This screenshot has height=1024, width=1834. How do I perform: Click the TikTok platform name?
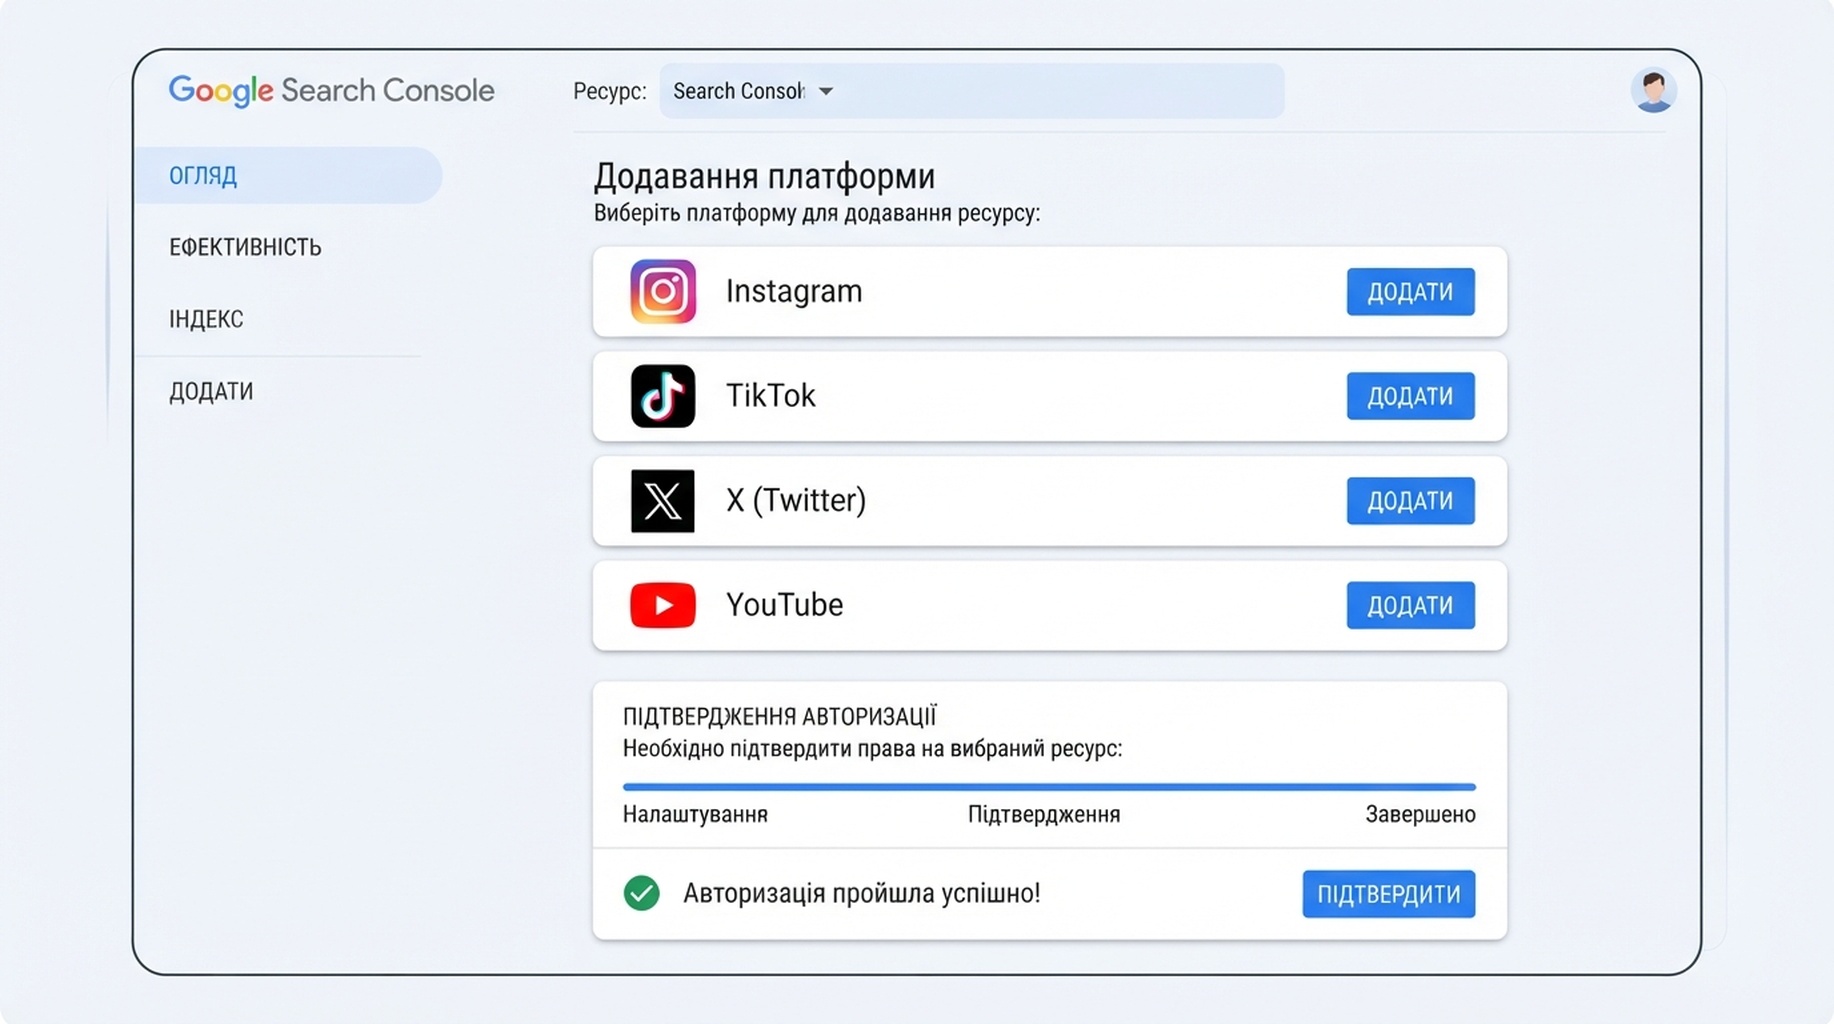coord(771,396)
